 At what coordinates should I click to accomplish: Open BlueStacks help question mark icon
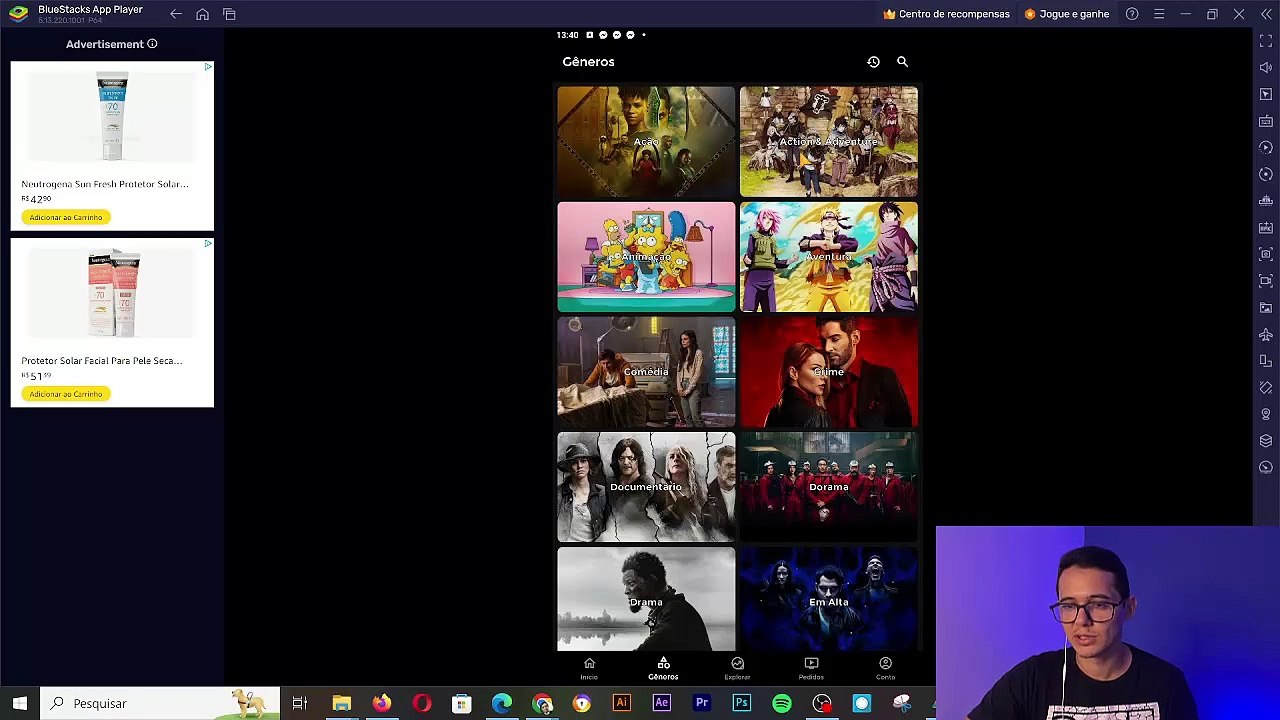[x=1132, y=14]
